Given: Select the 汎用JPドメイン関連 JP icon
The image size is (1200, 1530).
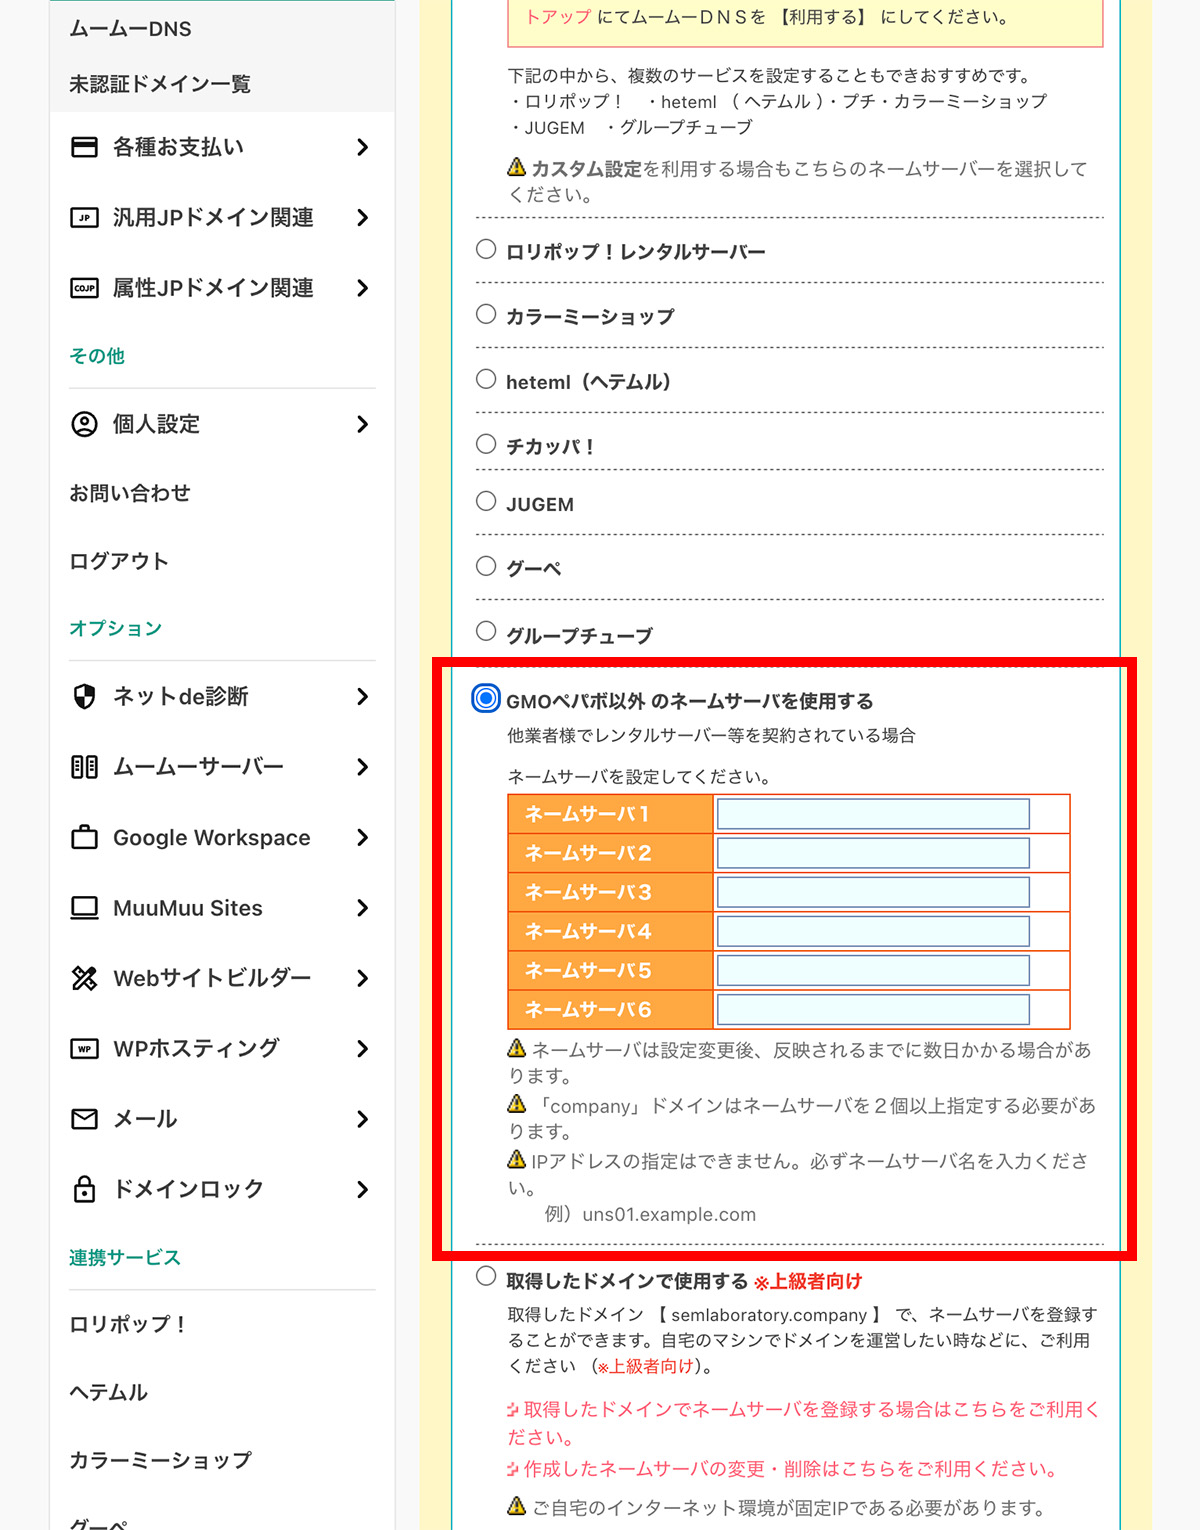Looking at the screenshot, I should pyautogui.click(x=85, y=217).
